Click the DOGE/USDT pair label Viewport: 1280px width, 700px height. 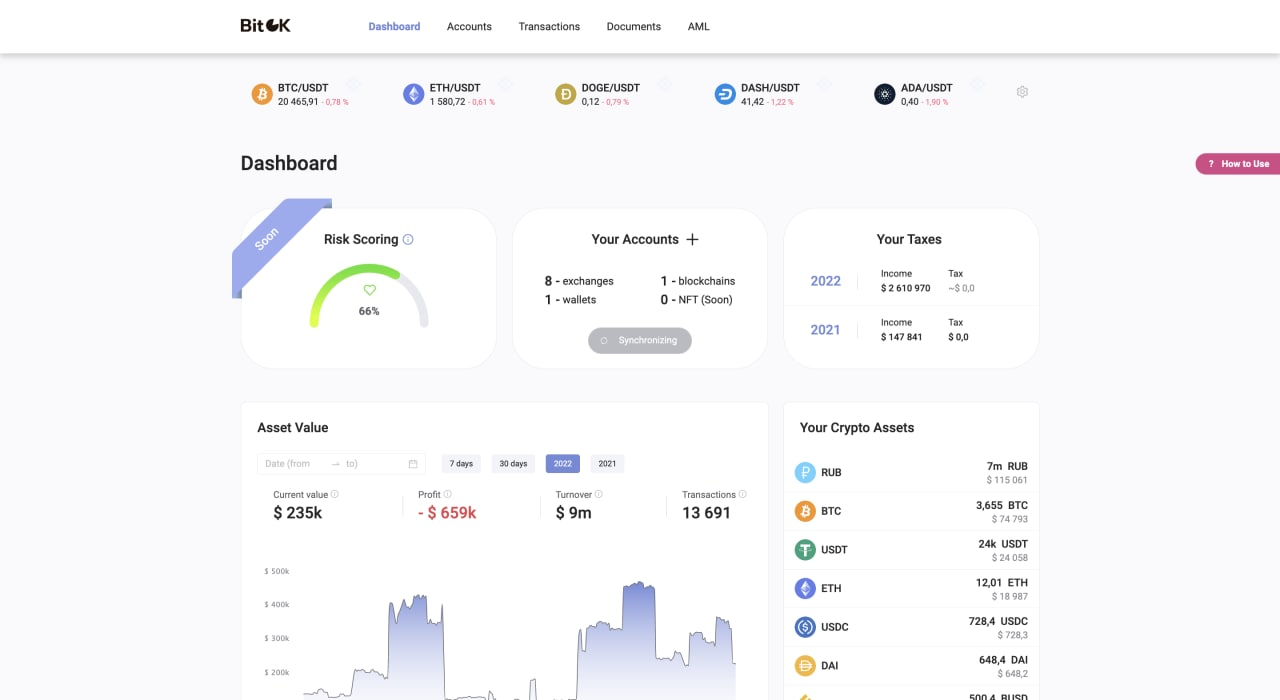pos(611,88)
